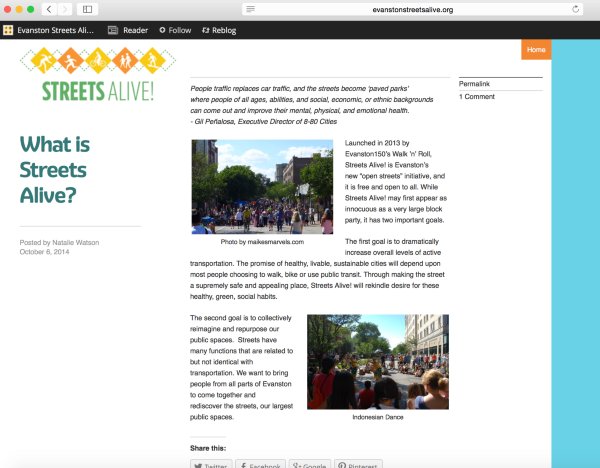The width and height of the screenshot is (600, 468).
Task: Toggle the Safari sidebar button
Action: [88, 9]
